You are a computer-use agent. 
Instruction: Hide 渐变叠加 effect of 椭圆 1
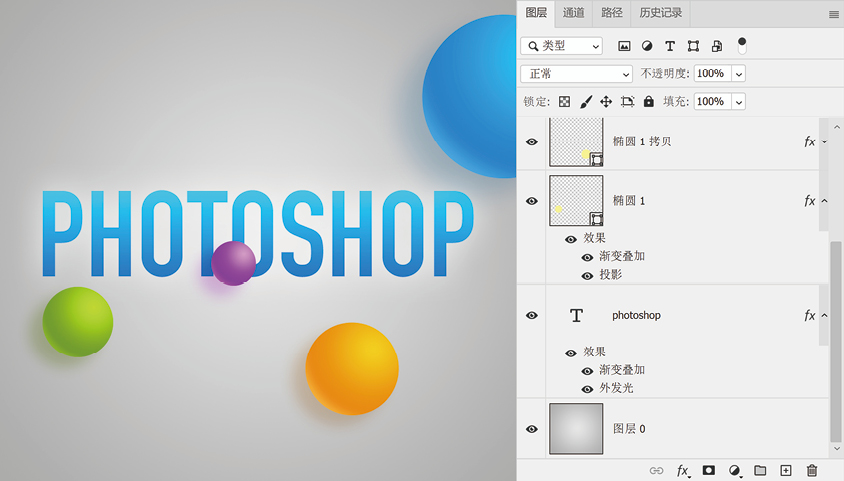pyautogui.click(x=587, y=258)
